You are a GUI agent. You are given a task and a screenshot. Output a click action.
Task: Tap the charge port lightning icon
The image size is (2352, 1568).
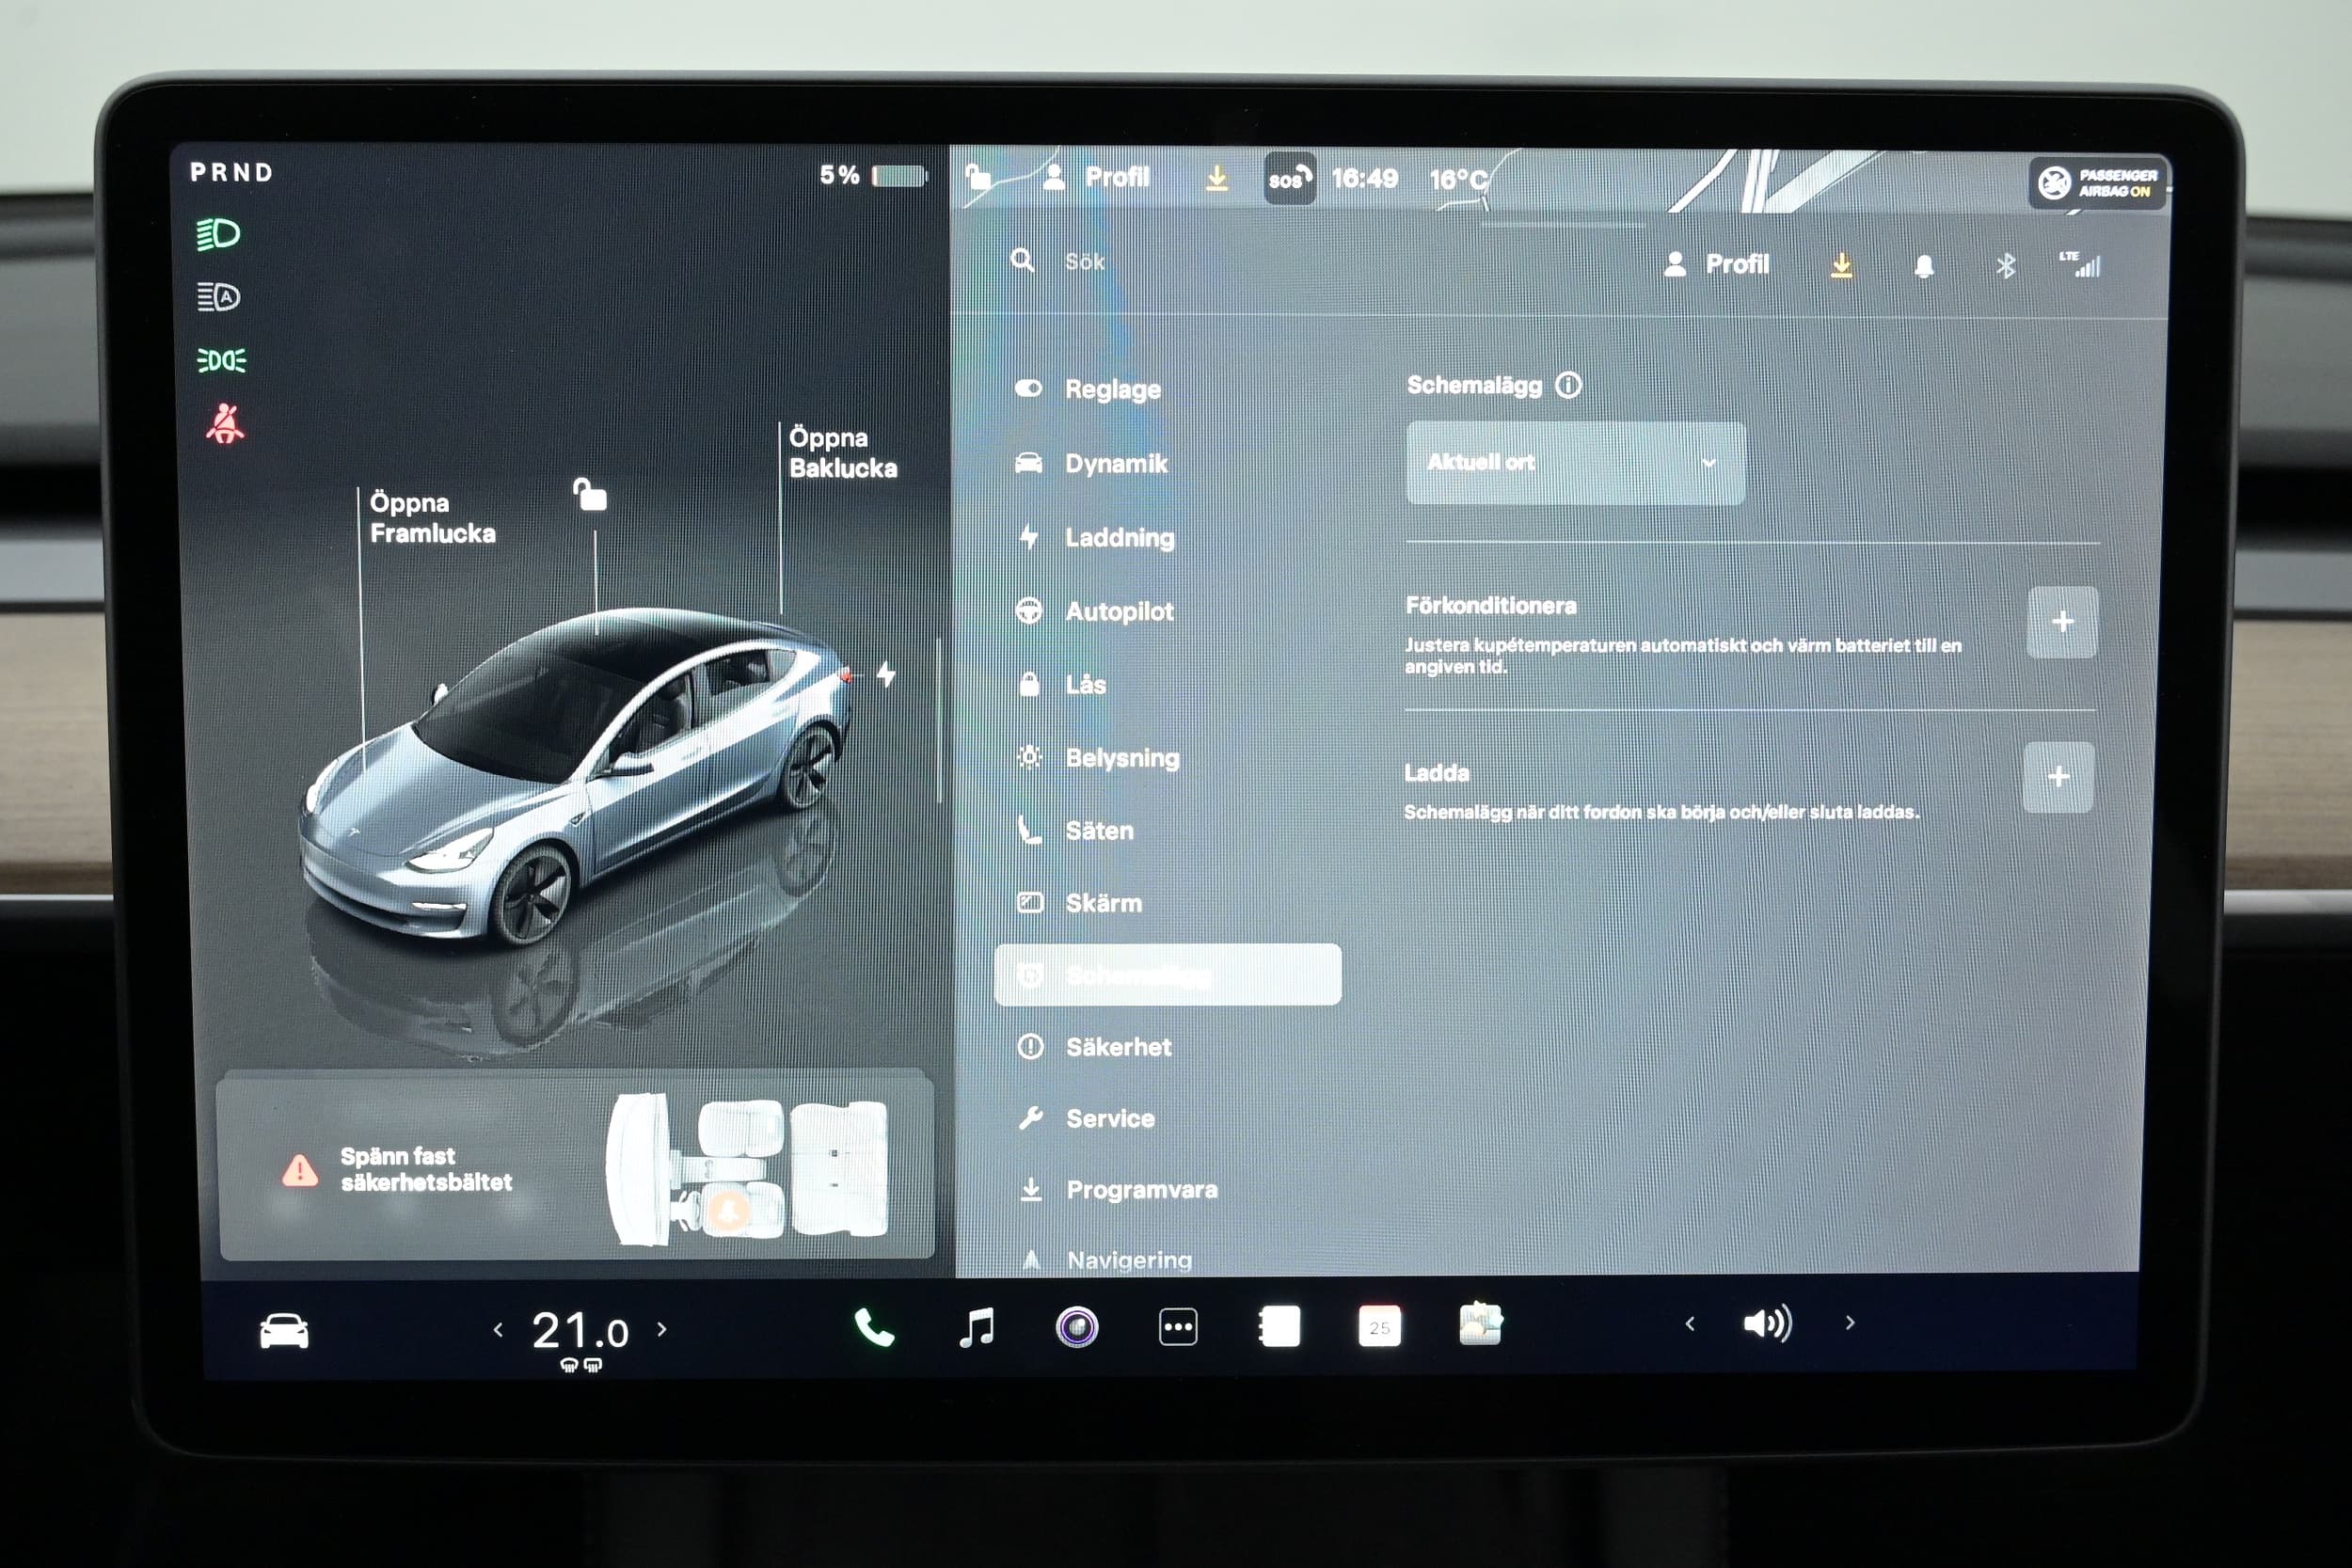[886, 674]
